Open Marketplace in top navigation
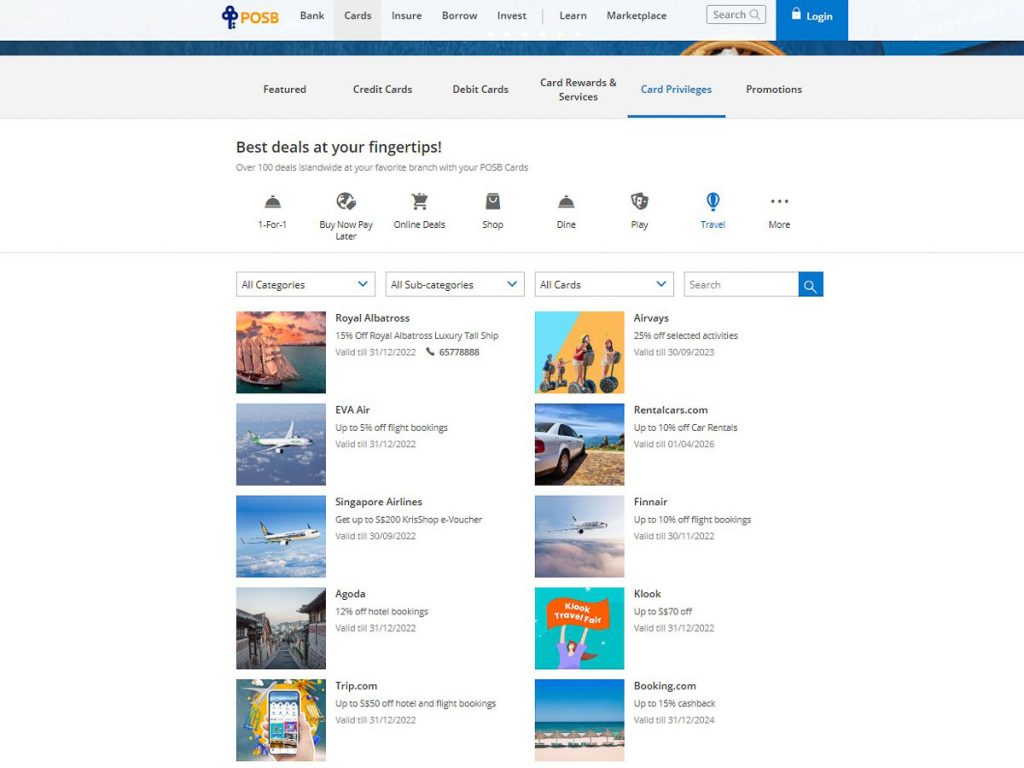This screenshot has width=1024, height=768. (637, 16)
